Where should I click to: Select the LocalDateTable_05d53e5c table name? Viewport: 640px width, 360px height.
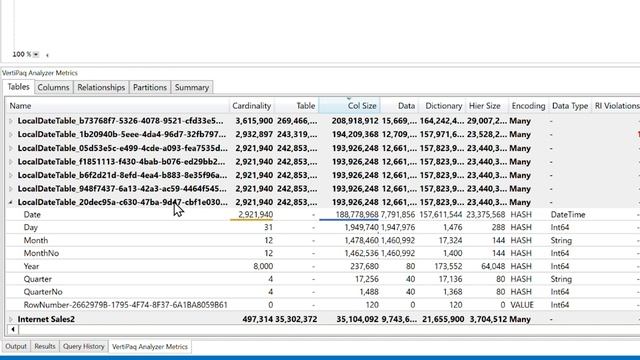(x=122, y=148)
